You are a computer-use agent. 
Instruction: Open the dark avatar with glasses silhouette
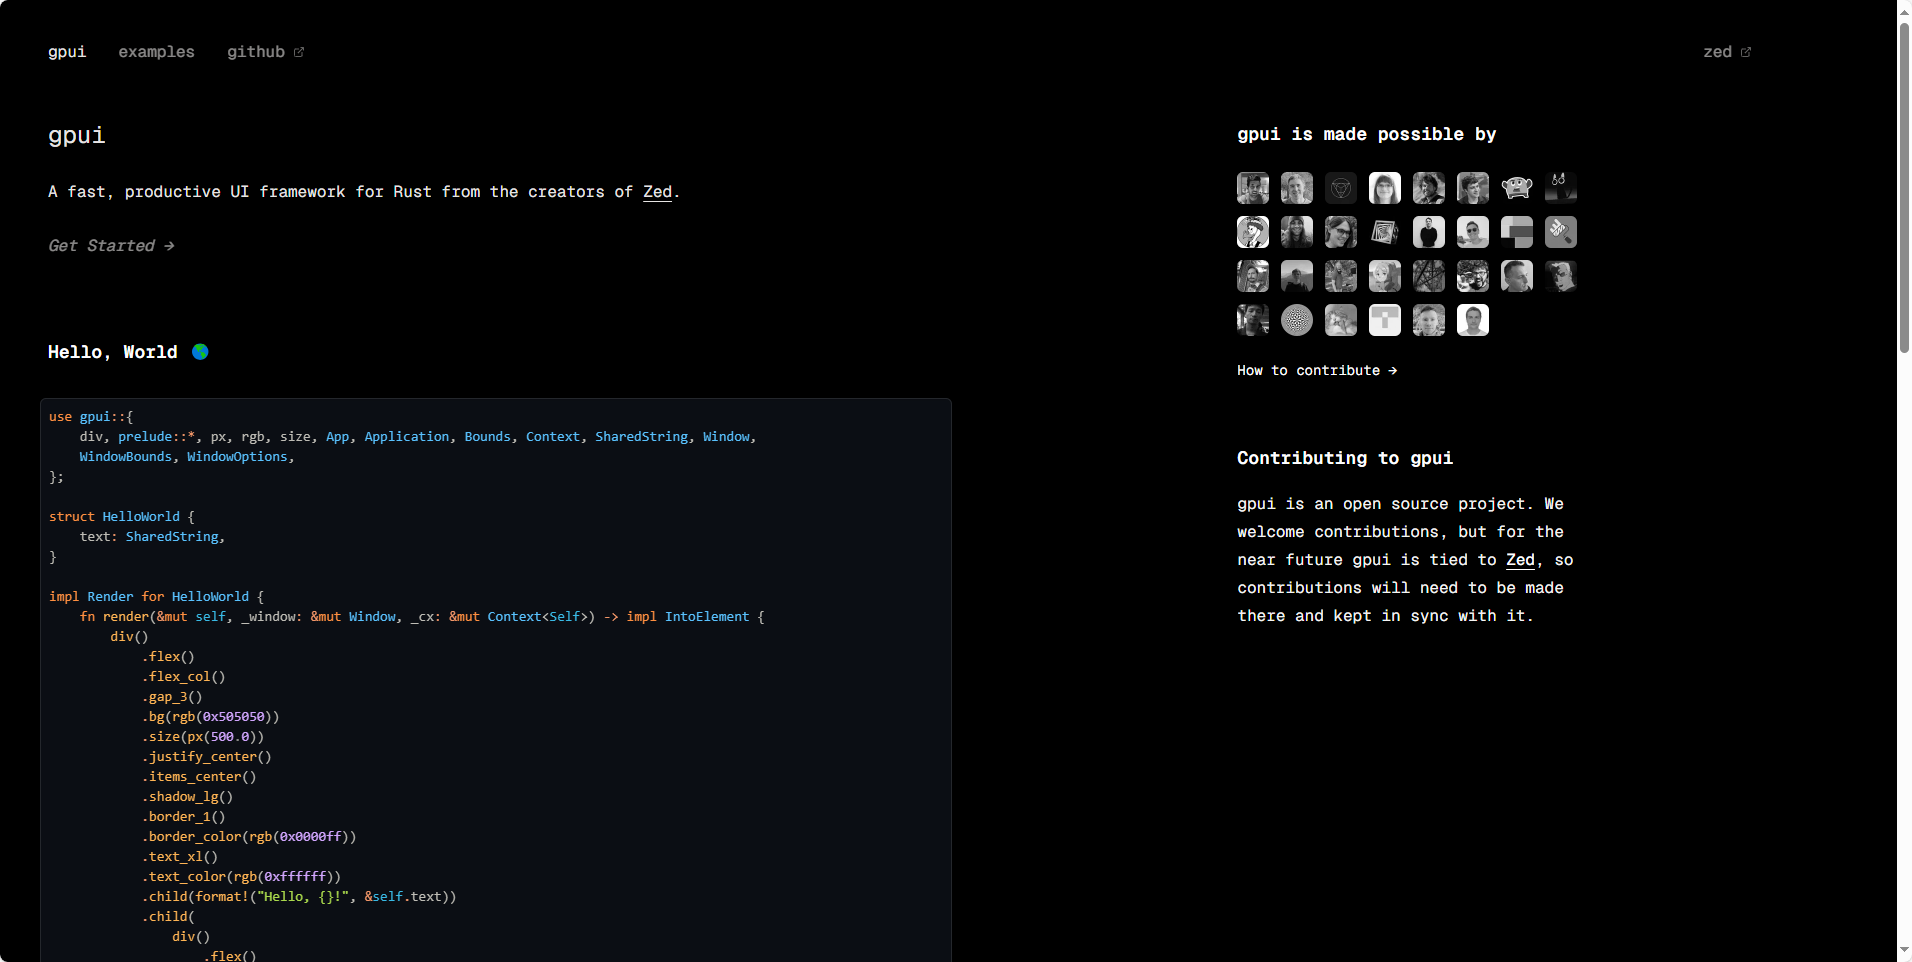tap(1561, 188)
